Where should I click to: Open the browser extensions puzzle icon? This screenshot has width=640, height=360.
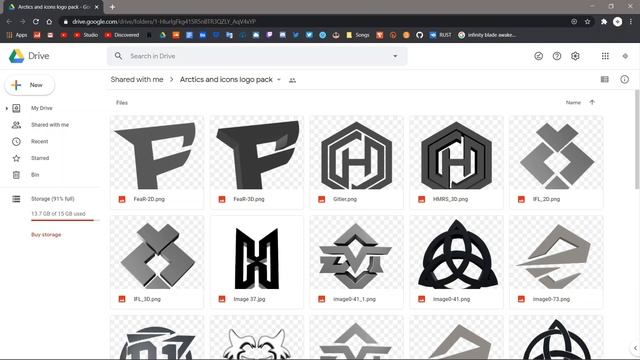click(x=604, y=21)
